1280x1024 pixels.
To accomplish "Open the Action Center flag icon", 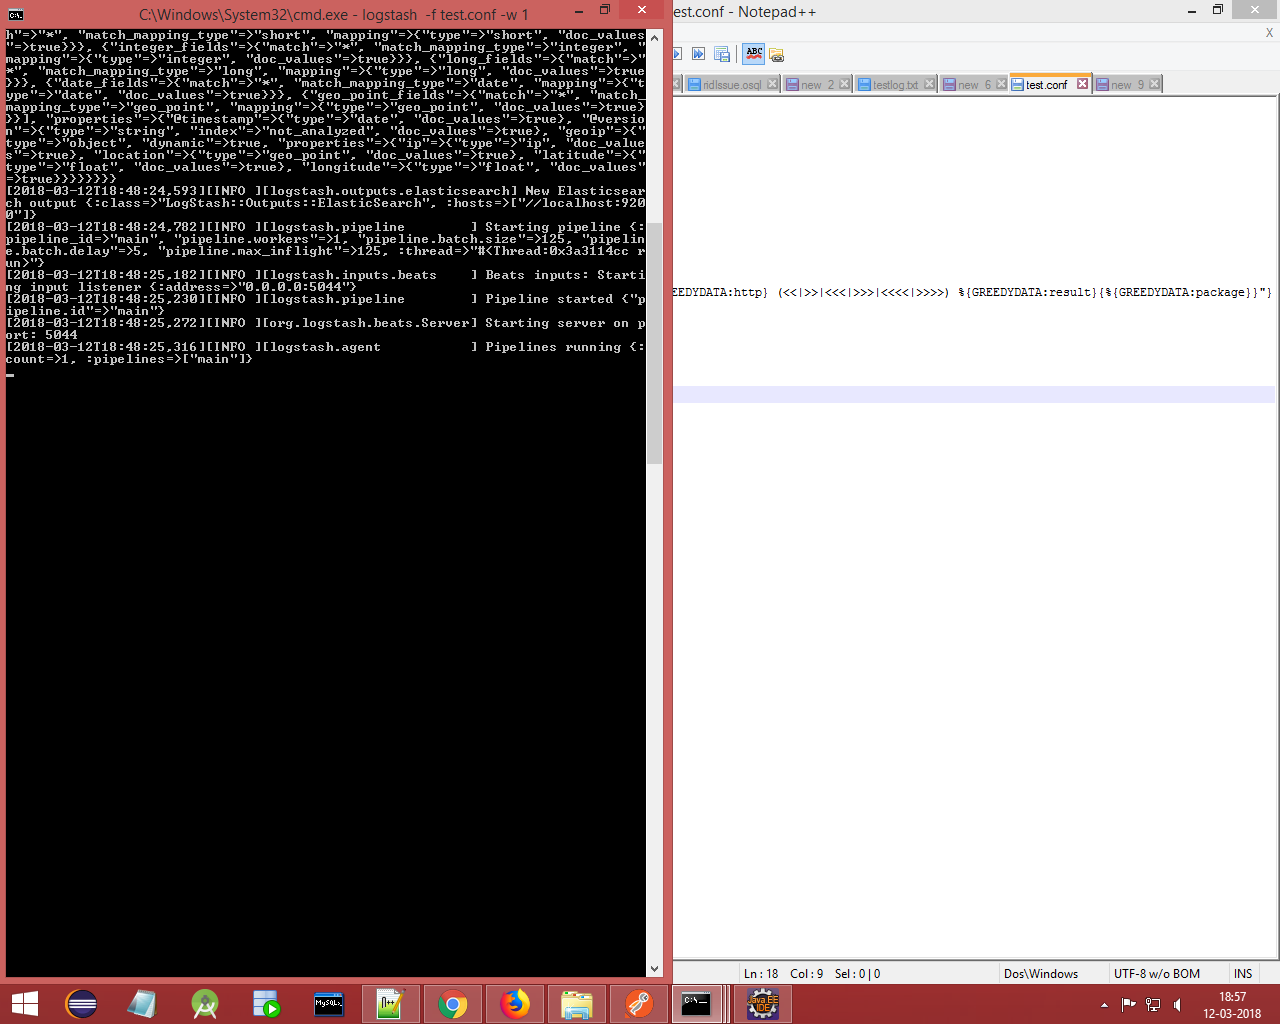I will [1128, 1005].
